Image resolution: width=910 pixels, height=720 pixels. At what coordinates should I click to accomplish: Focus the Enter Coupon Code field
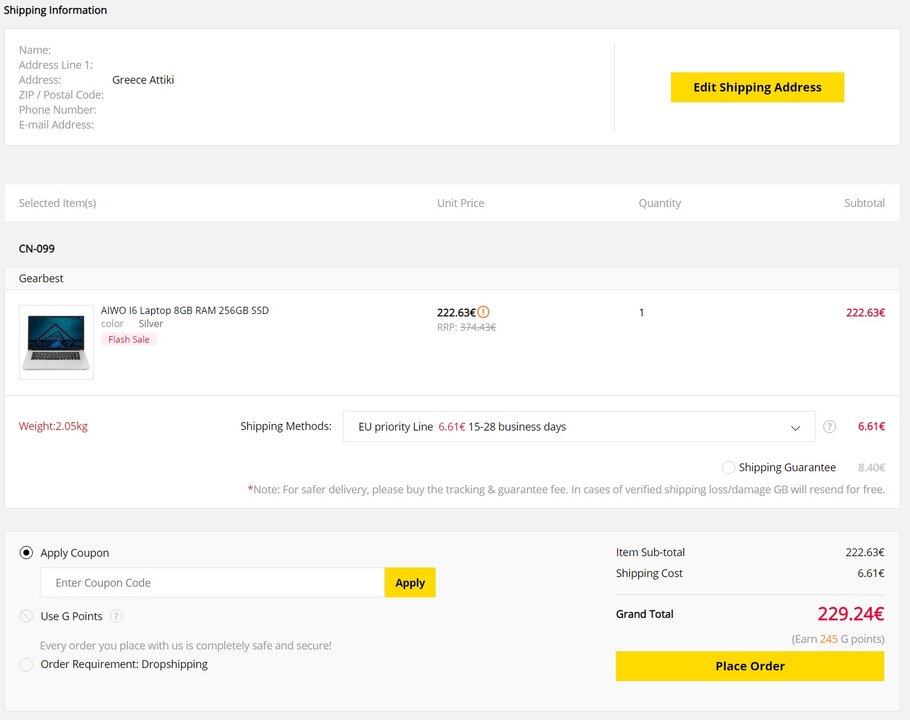tap(212, 583)
